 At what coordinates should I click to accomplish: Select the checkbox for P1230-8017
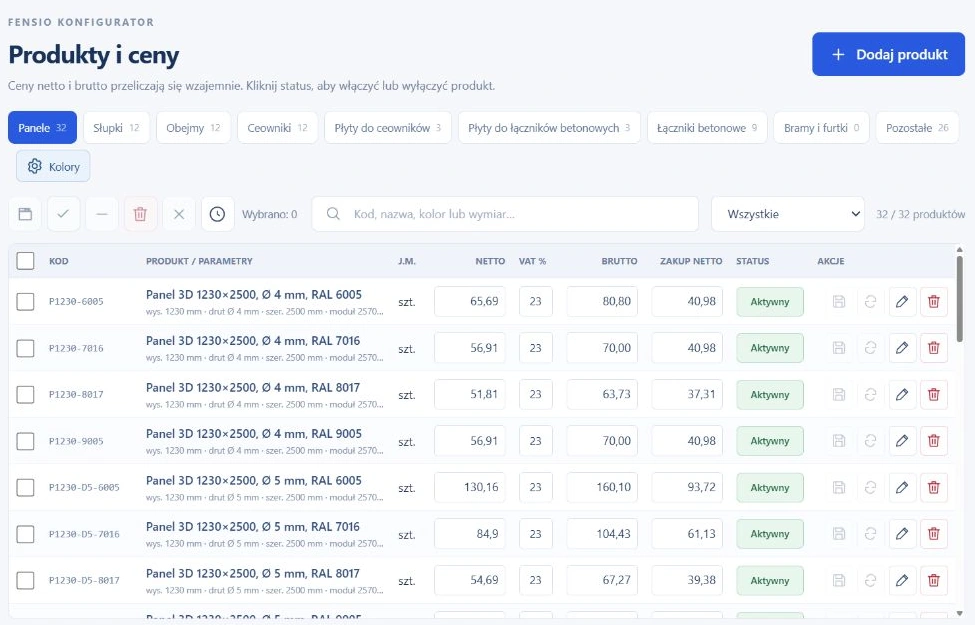point(25,394)
